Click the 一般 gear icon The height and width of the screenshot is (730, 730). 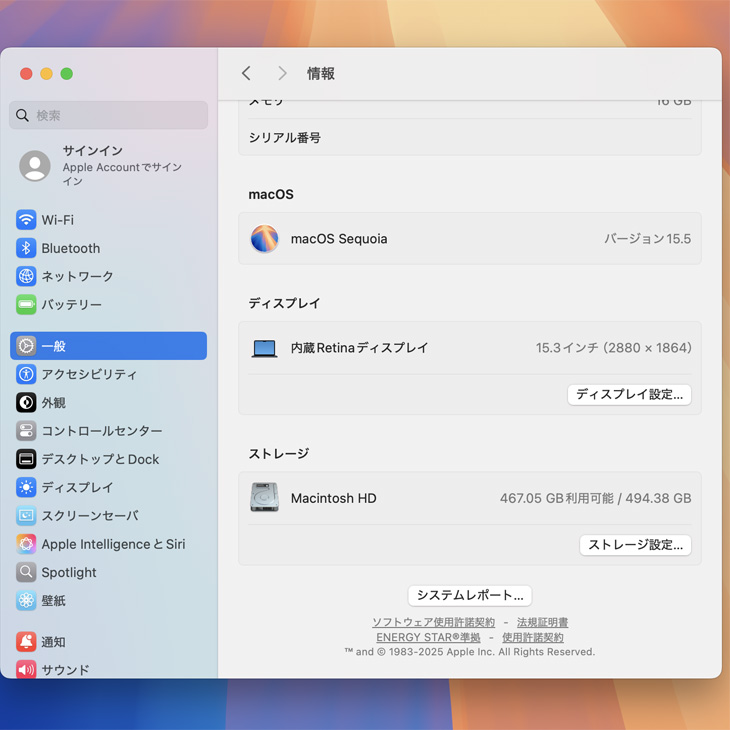point(26,346)
